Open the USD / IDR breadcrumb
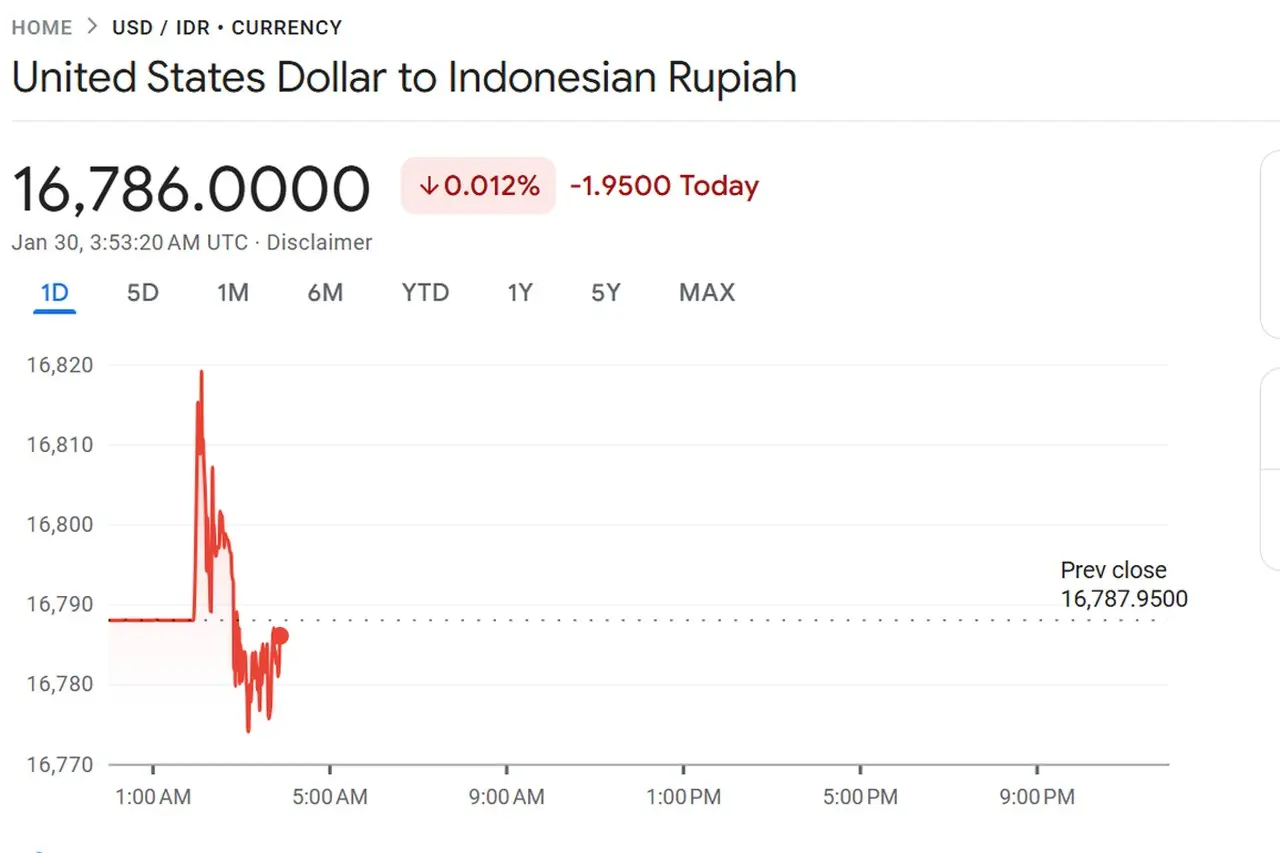The image size is (1280, 853). 161,27
